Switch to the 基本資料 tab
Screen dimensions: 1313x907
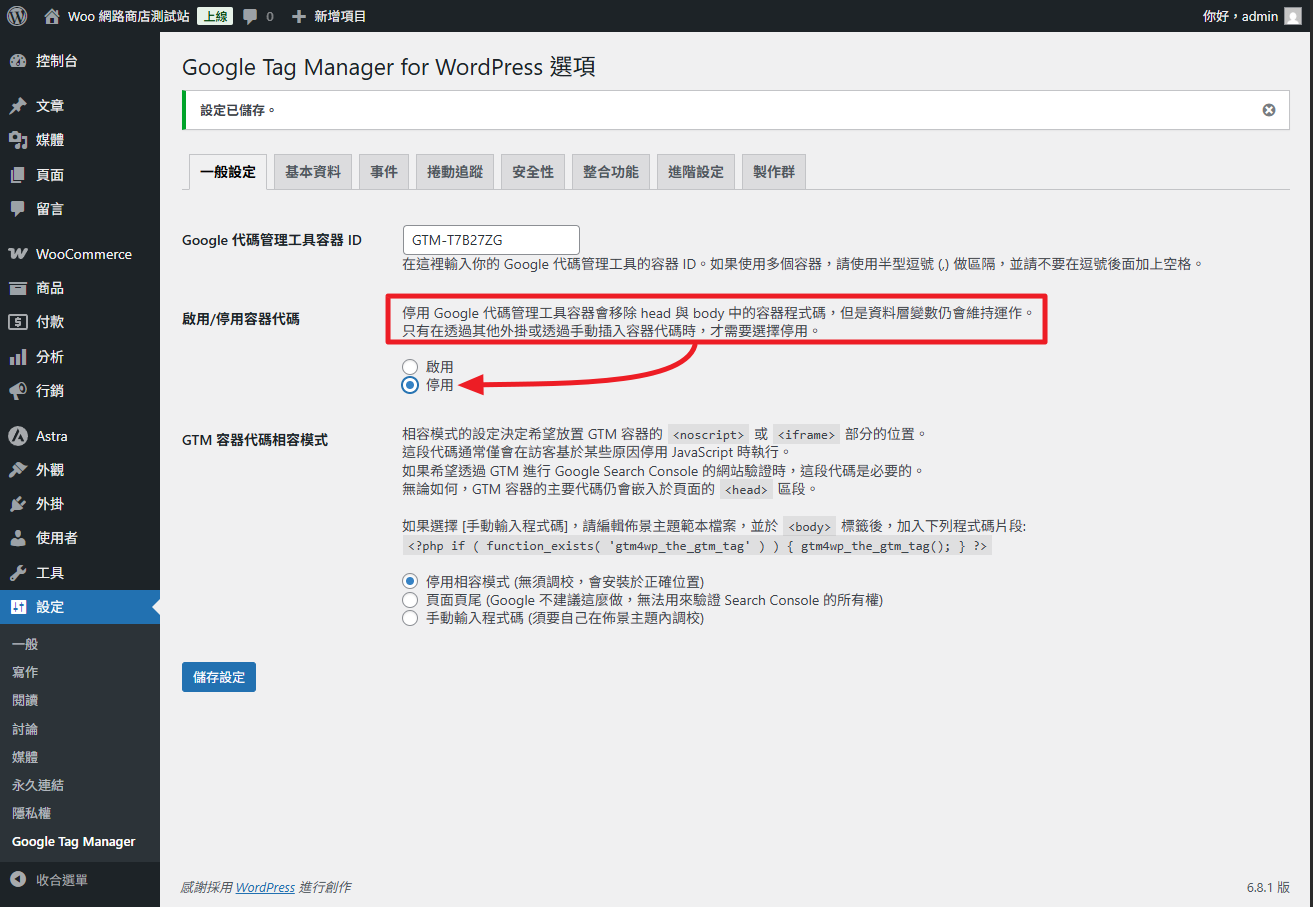pyautogui.click(x=313, y=172)
